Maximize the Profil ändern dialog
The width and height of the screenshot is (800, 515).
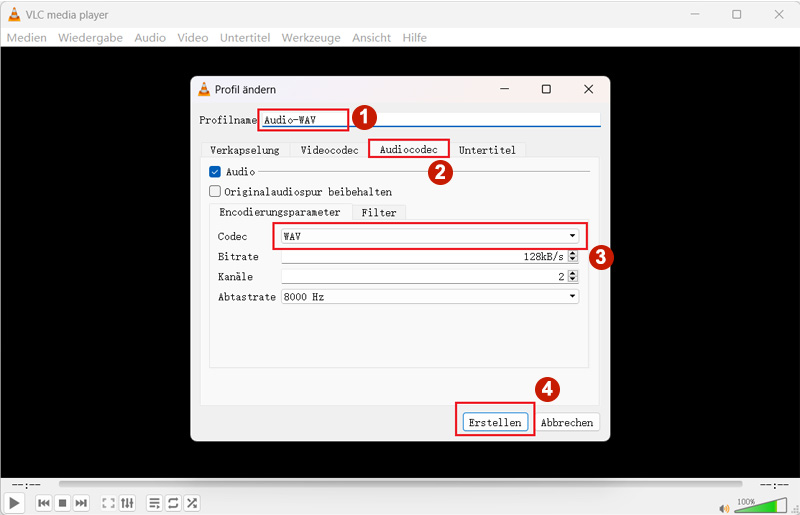(x=546, y=89)
